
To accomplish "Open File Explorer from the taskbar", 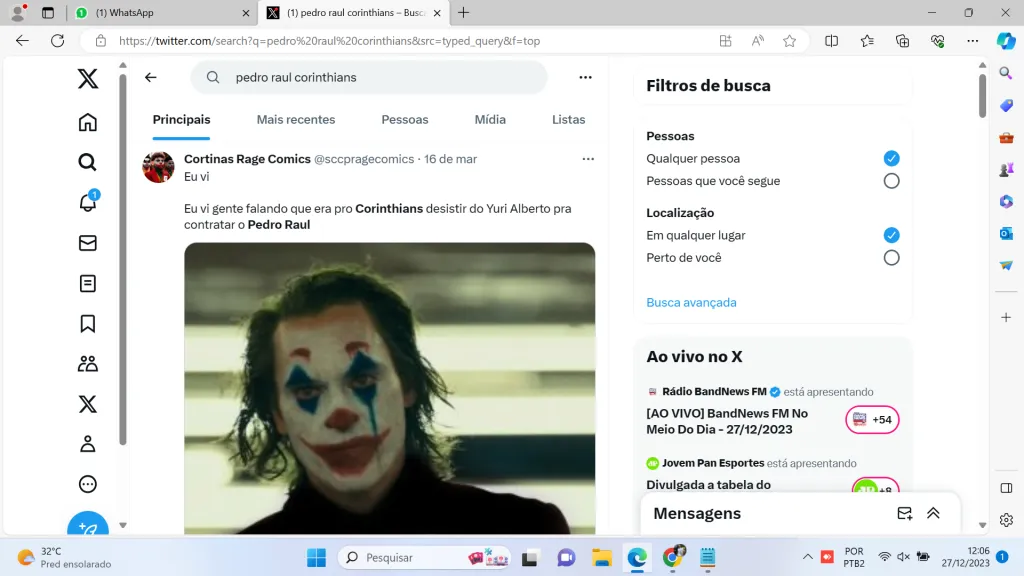I will coord(601,557).
